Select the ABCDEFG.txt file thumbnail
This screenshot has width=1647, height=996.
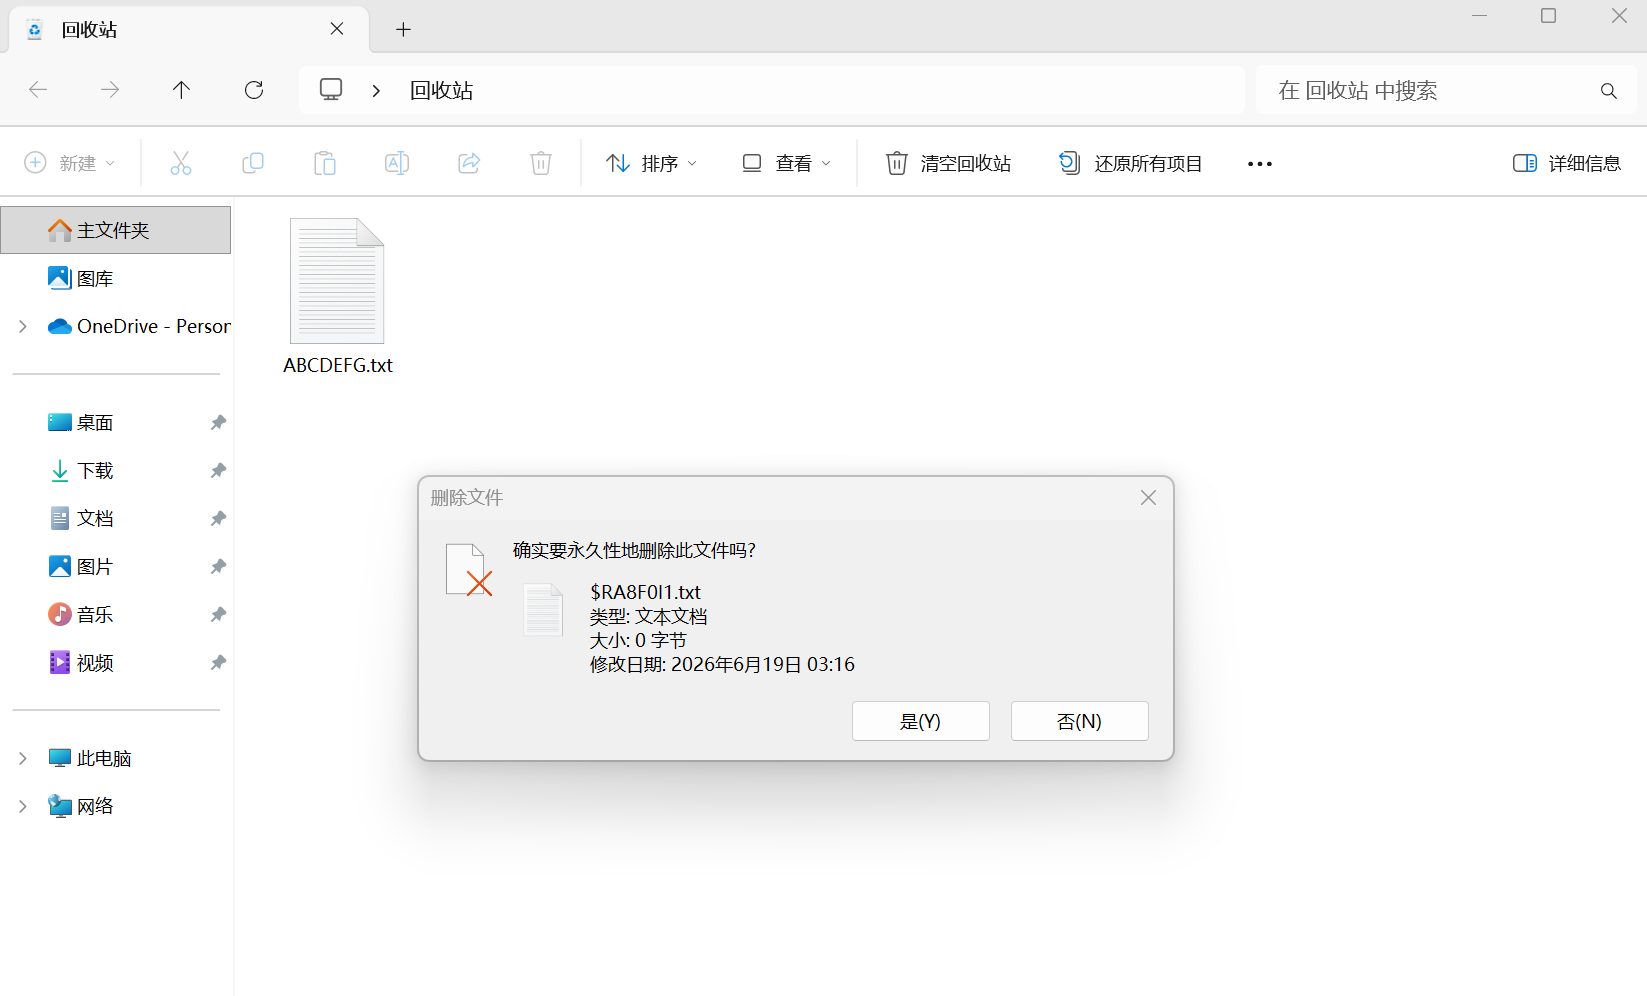coord(337,281)
